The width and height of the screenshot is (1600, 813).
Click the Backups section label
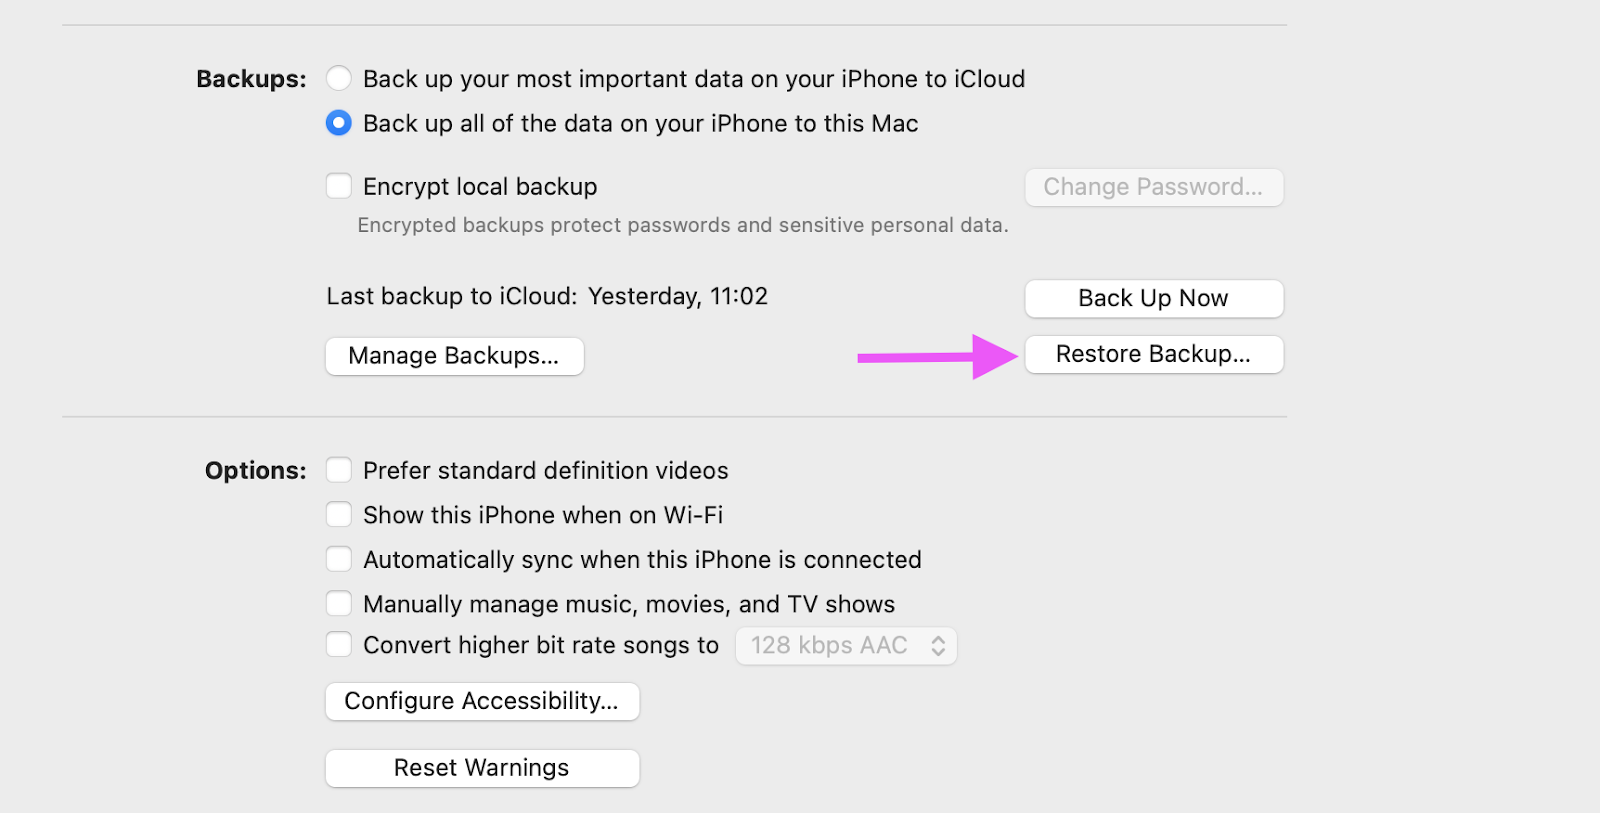point(251,79)
